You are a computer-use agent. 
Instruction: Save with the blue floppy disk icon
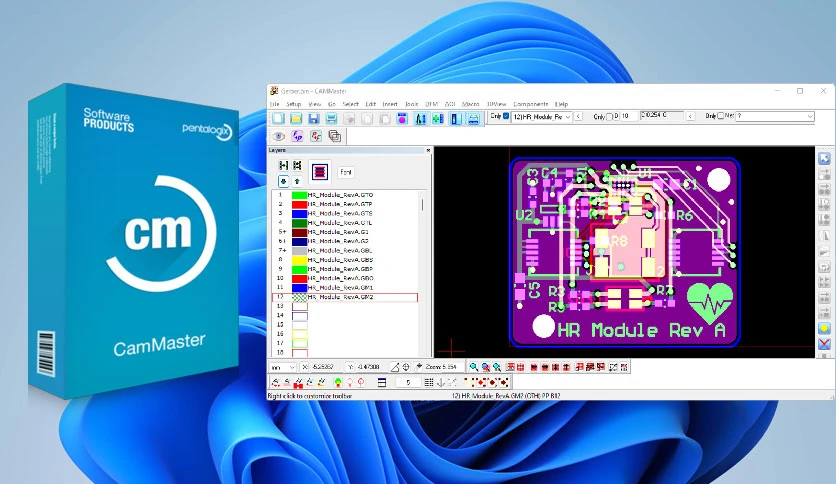pyautogui.click(x=314, y=118)
